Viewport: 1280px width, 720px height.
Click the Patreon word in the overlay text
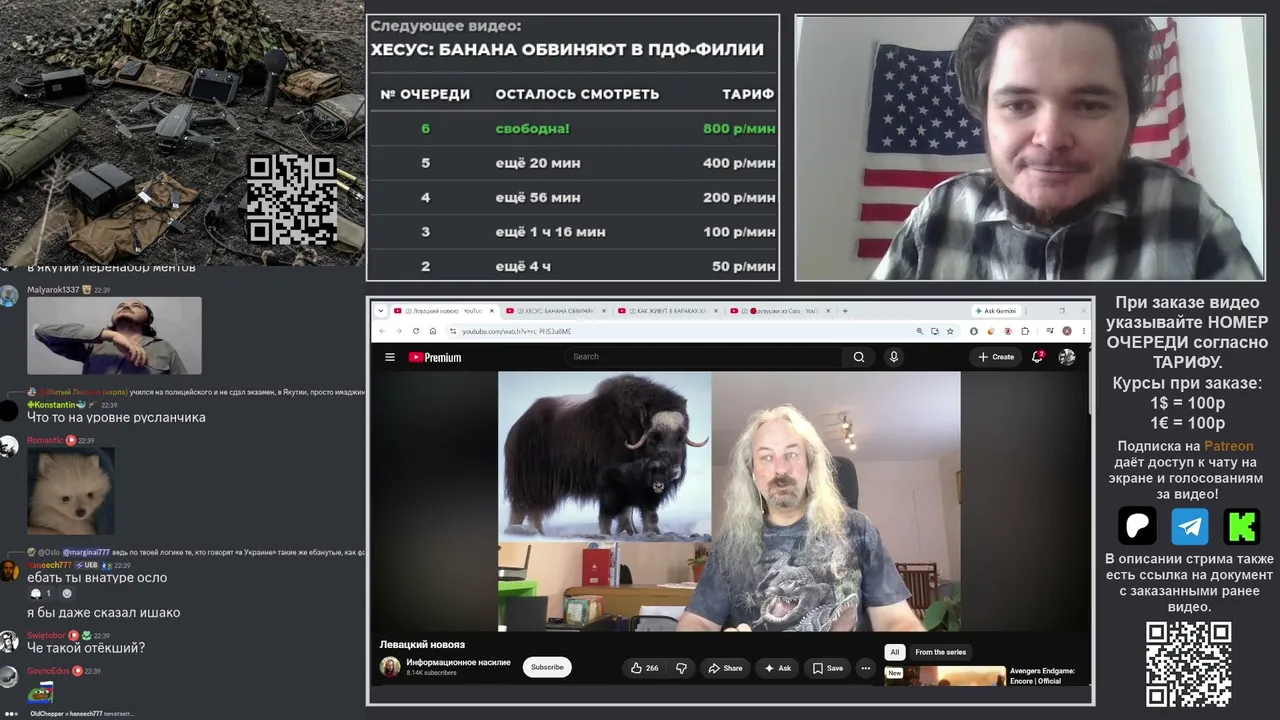[x=1228, y=446]
